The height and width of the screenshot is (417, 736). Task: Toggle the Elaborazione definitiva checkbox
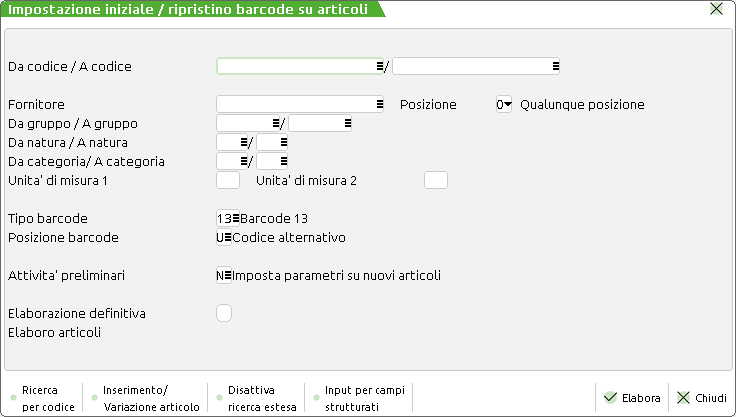point(224,313)
